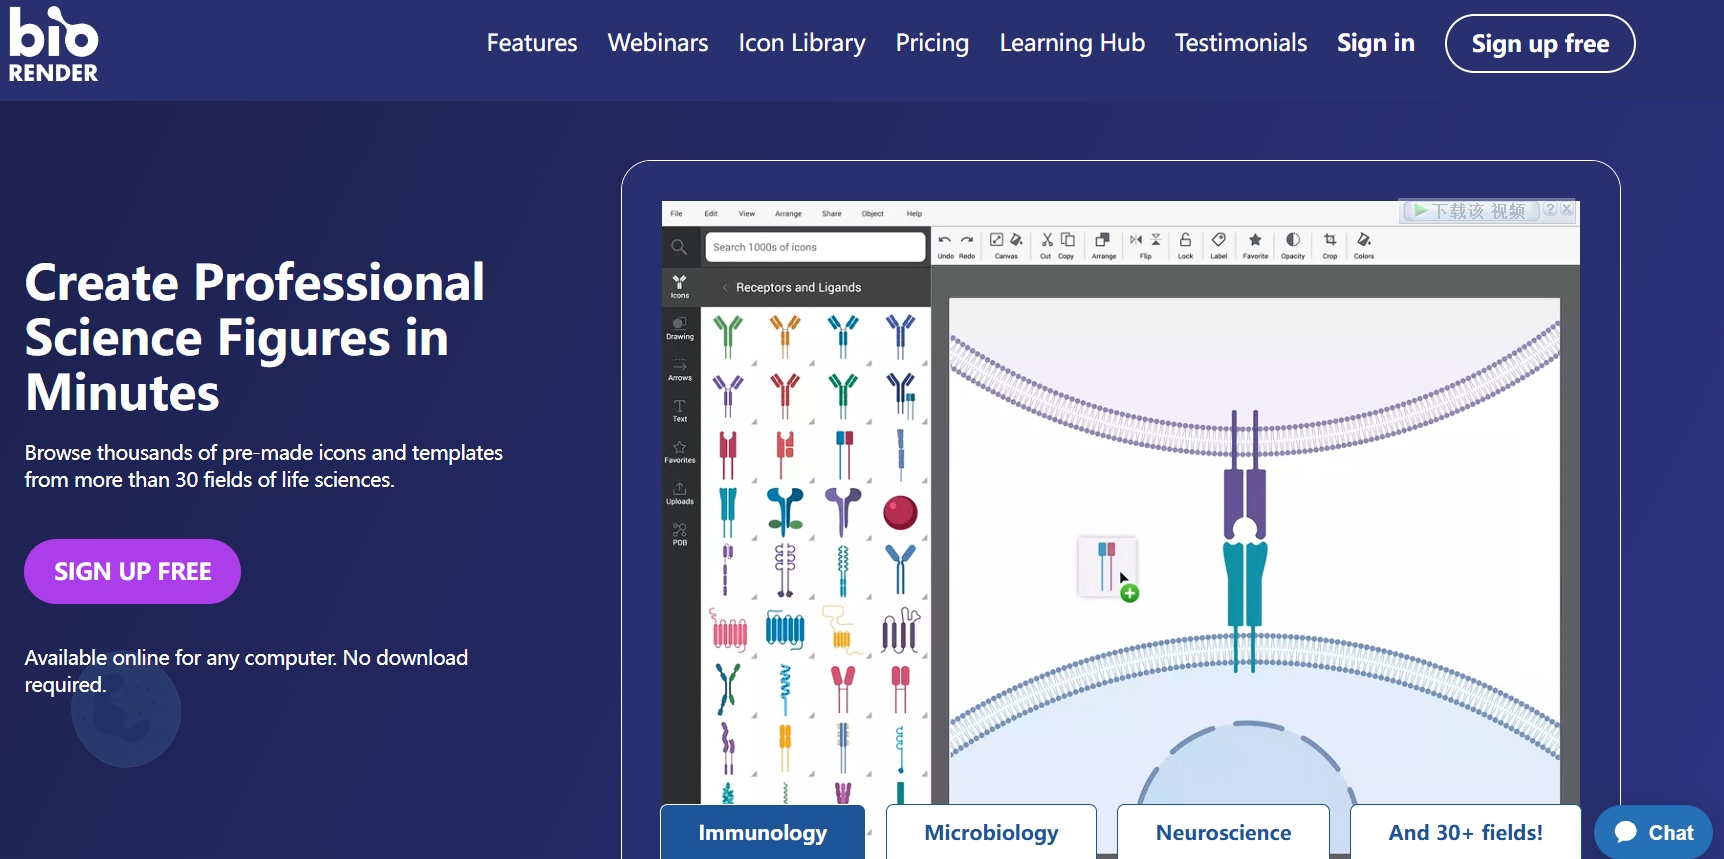Open the Icon Library page
1724x859 pixels.
point(802,43)
